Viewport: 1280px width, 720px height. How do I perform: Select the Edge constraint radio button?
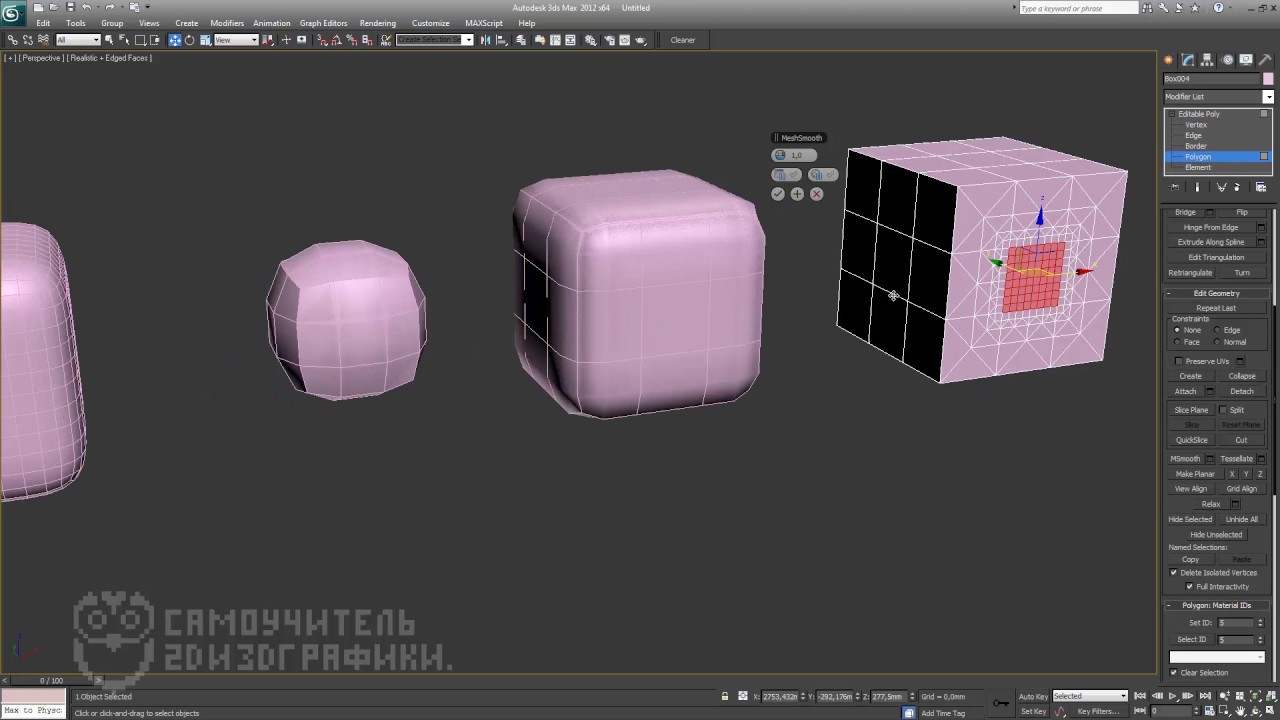click(x=1217, y=330)
